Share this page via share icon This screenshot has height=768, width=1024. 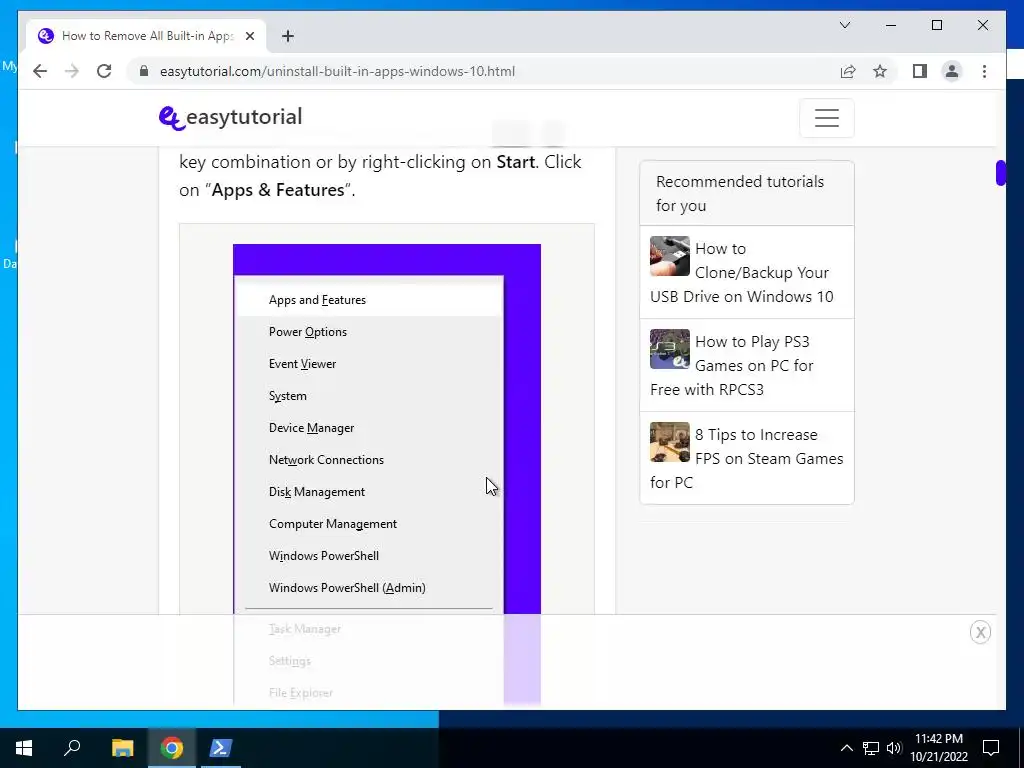(848, 71)
